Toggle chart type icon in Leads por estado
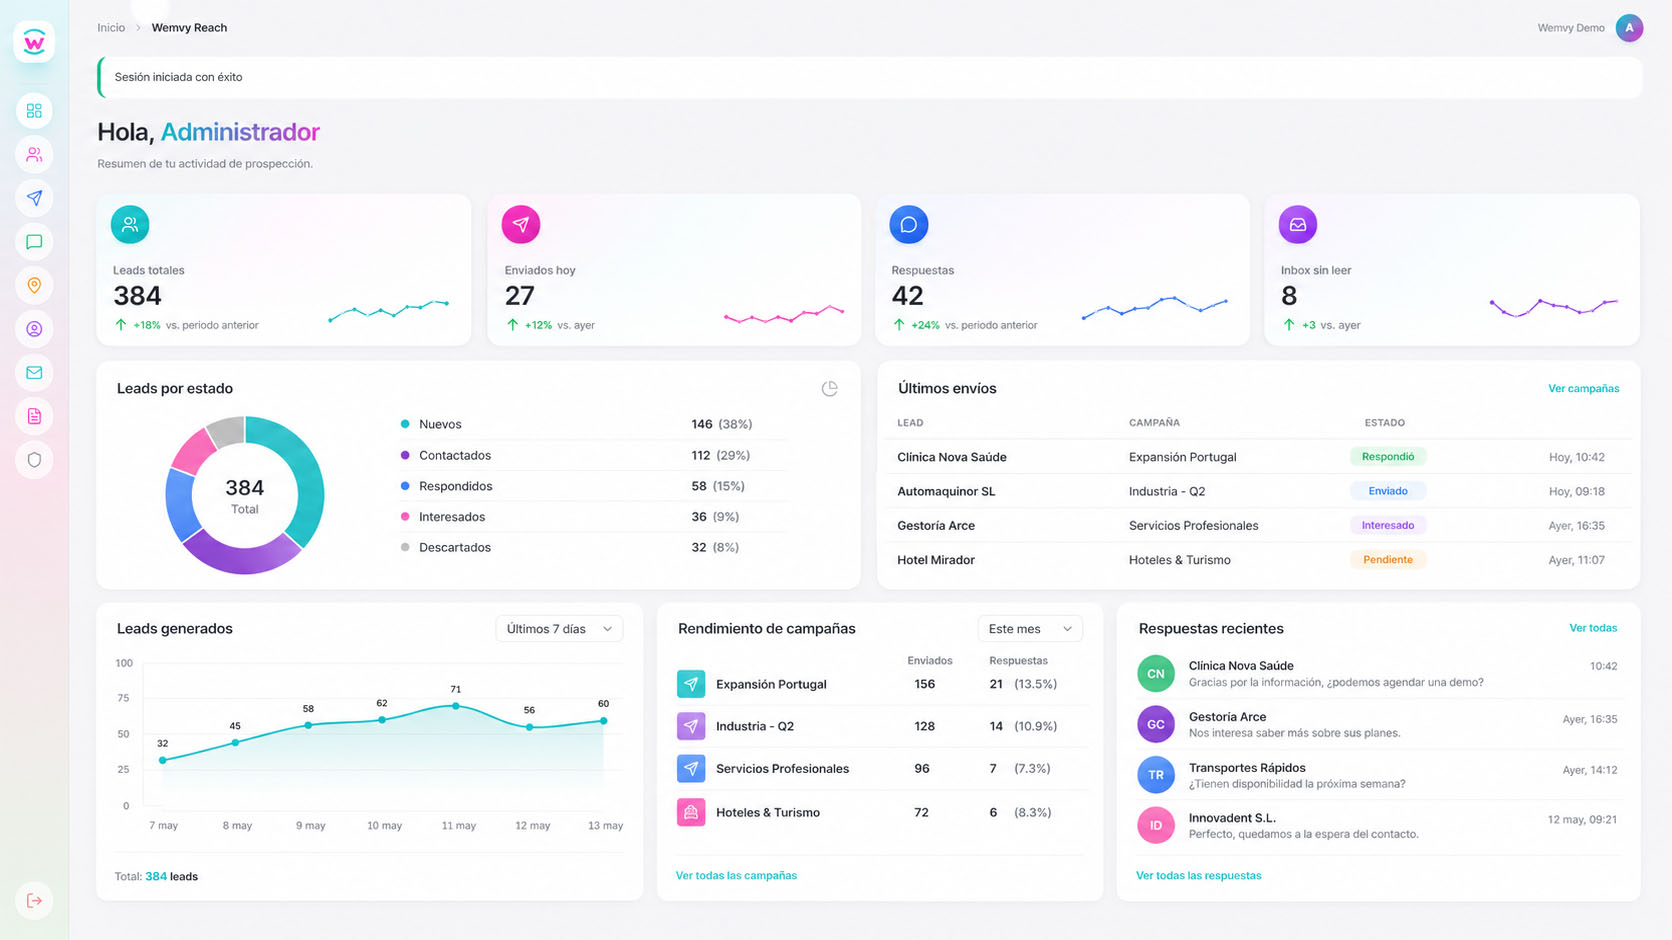This screenshot has width=1672, height=940. pos(829,389)
